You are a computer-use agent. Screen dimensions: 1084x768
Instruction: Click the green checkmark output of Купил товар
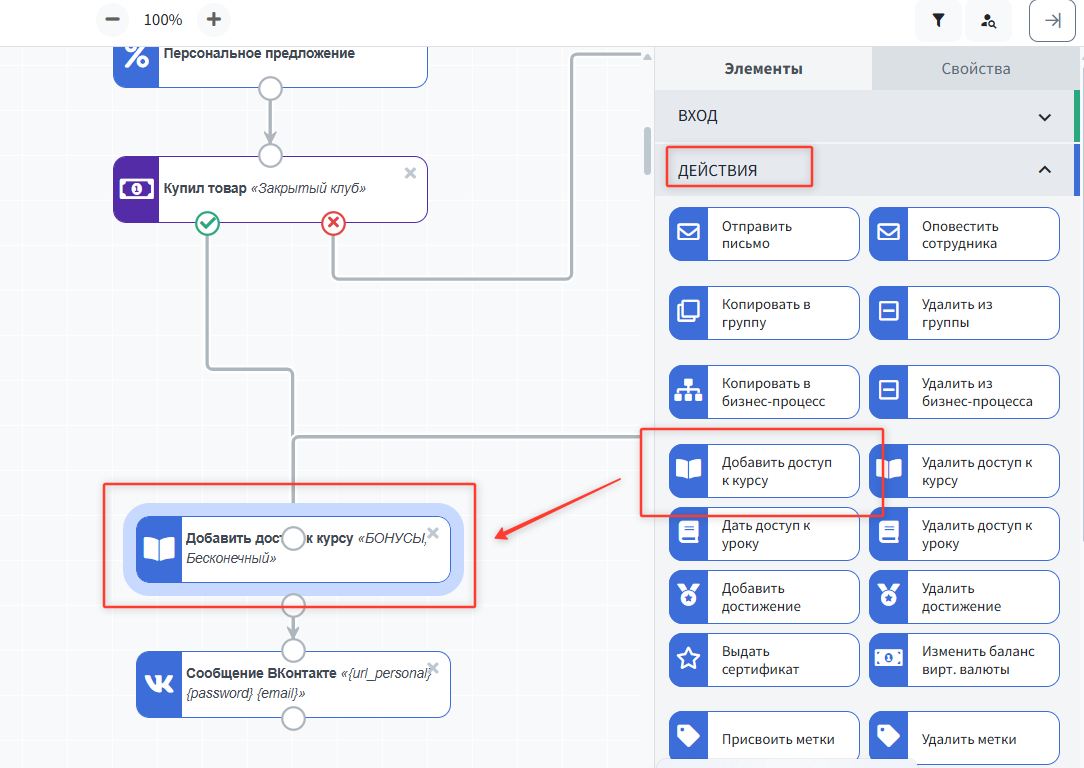point(207,223)
